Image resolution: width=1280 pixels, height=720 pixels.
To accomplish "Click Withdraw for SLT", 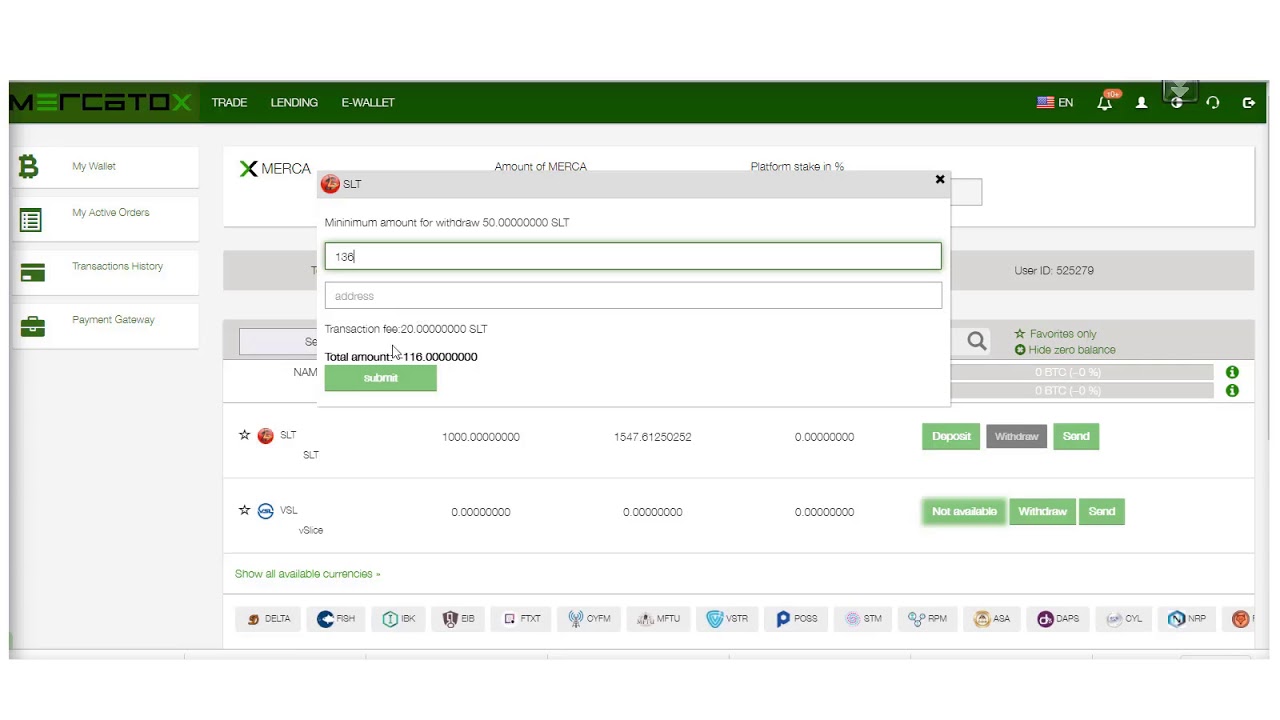I will pos(1017,436).
